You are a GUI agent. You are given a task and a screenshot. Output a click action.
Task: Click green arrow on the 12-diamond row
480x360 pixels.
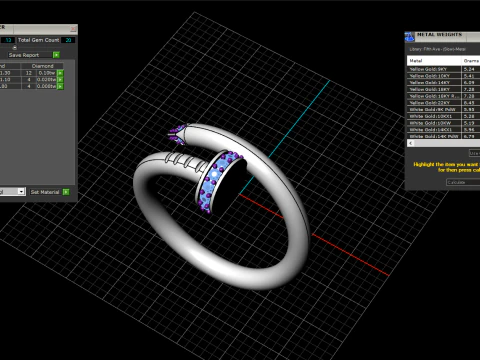(60, 73)
